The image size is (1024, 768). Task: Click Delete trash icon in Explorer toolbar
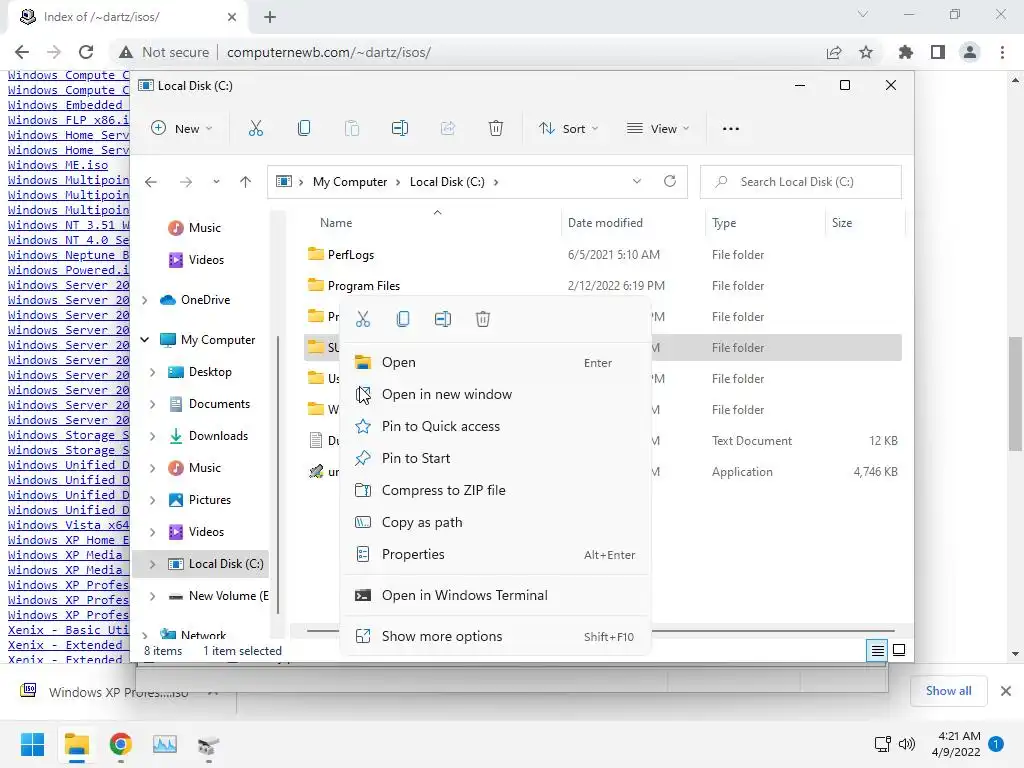click(496, 129)
